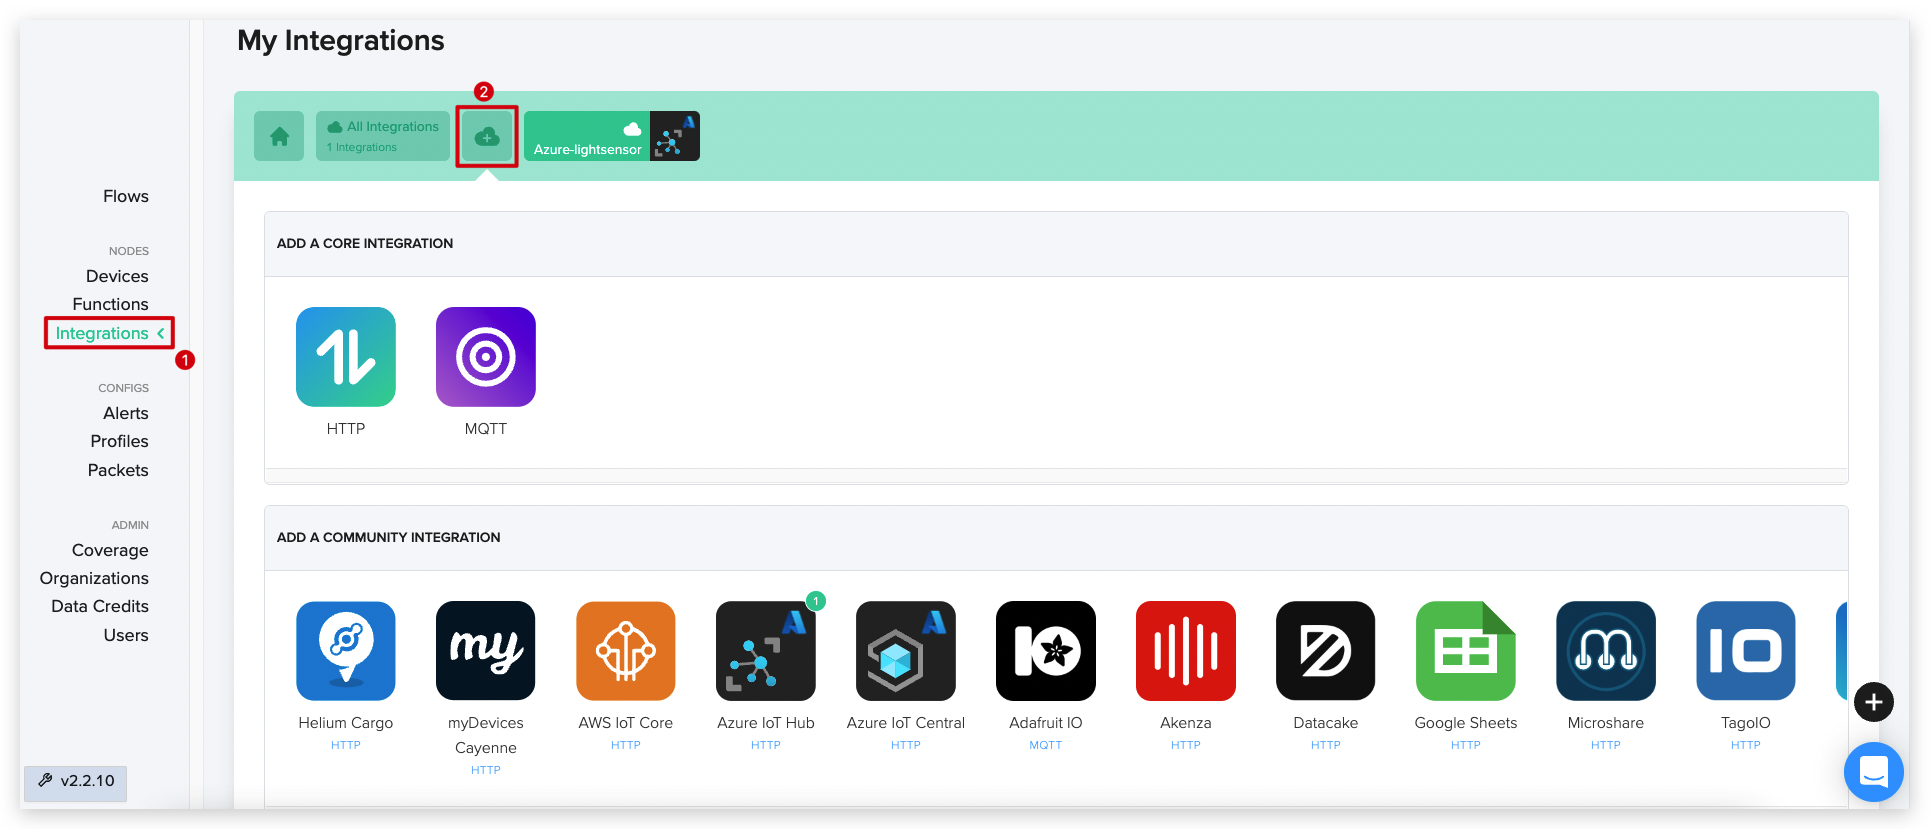Open Alerts in the sidebar
The height and width of the screenshot is (829, 1930).
pos(126,413)
